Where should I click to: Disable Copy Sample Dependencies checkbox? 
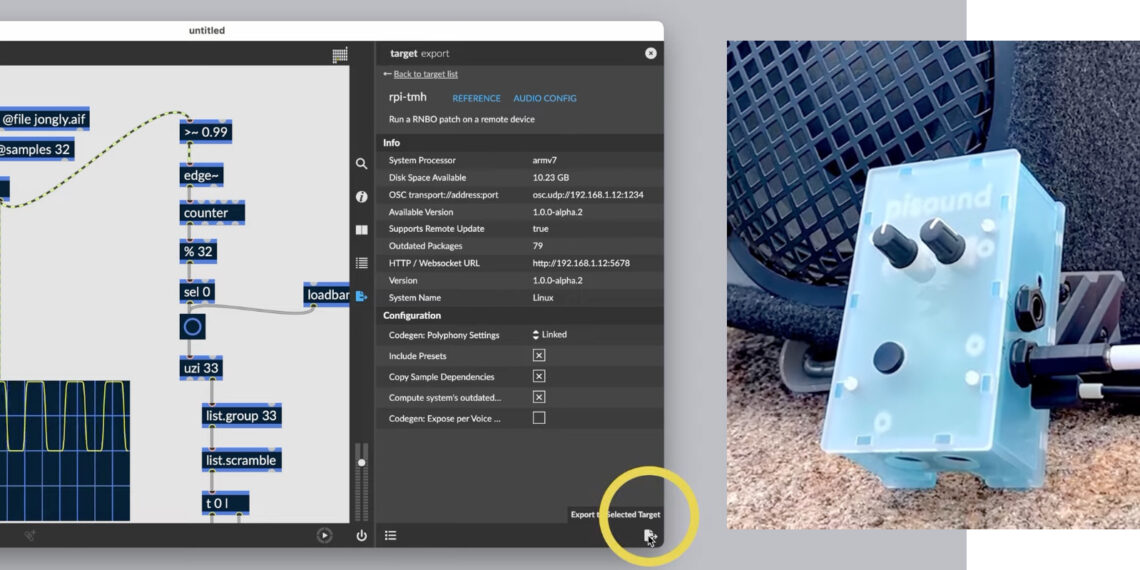coord(539,377)
